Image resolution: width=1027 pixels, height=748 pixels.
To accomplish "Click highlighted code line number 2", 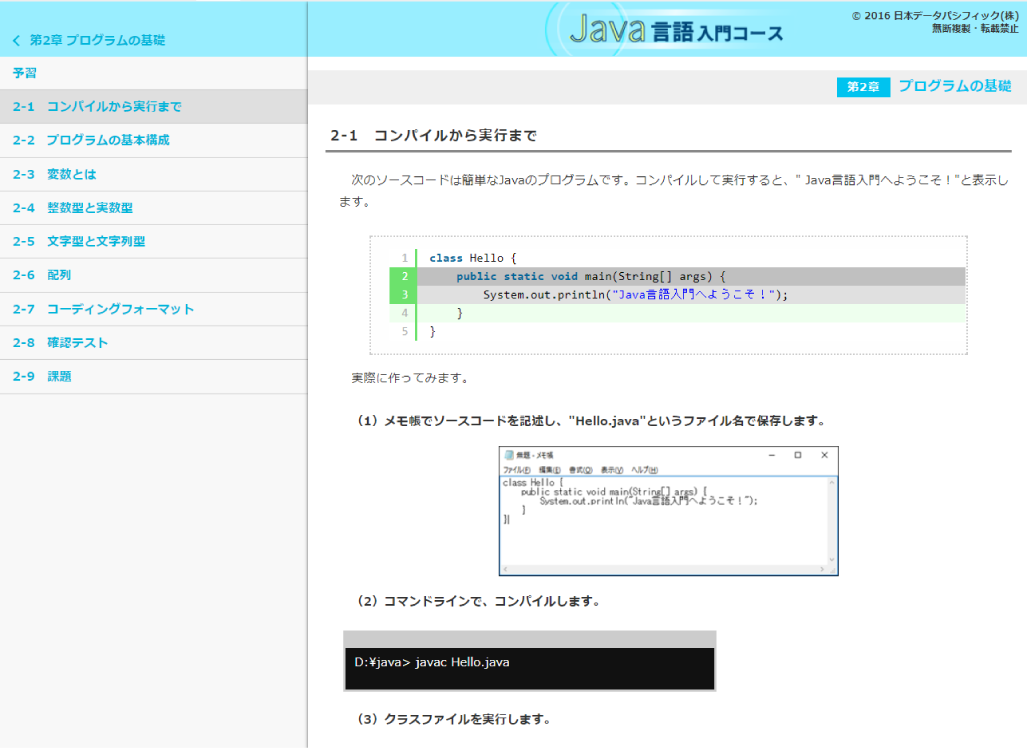I will [x=405, y=276].
